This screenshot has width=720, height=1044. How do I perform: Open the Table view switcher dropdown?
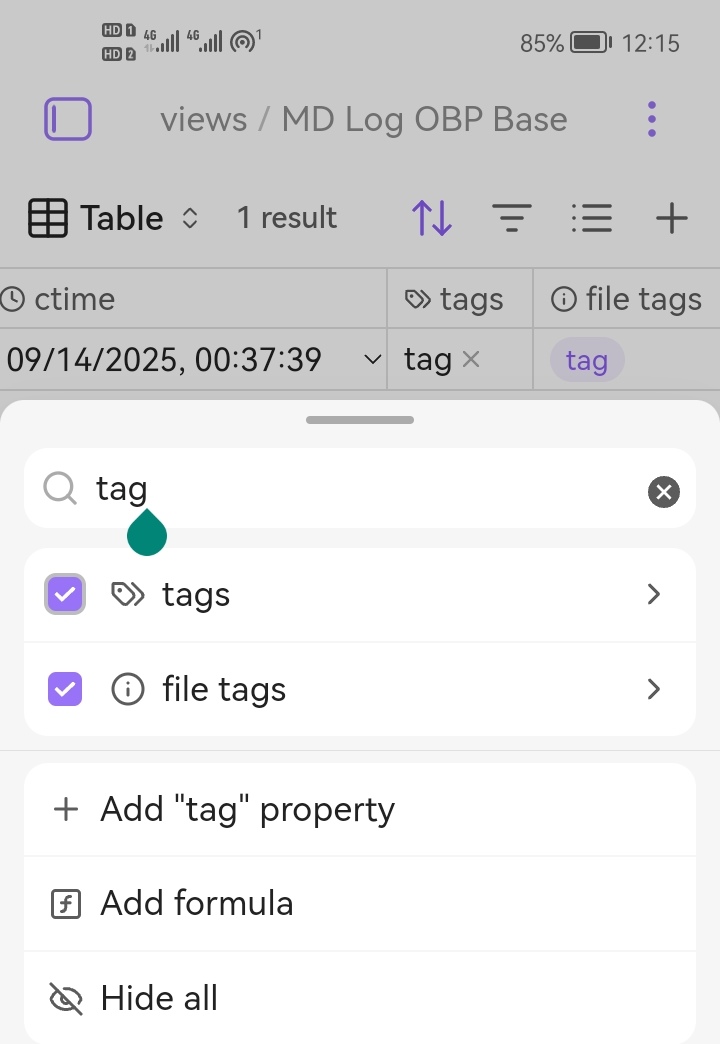click(115, 217)
